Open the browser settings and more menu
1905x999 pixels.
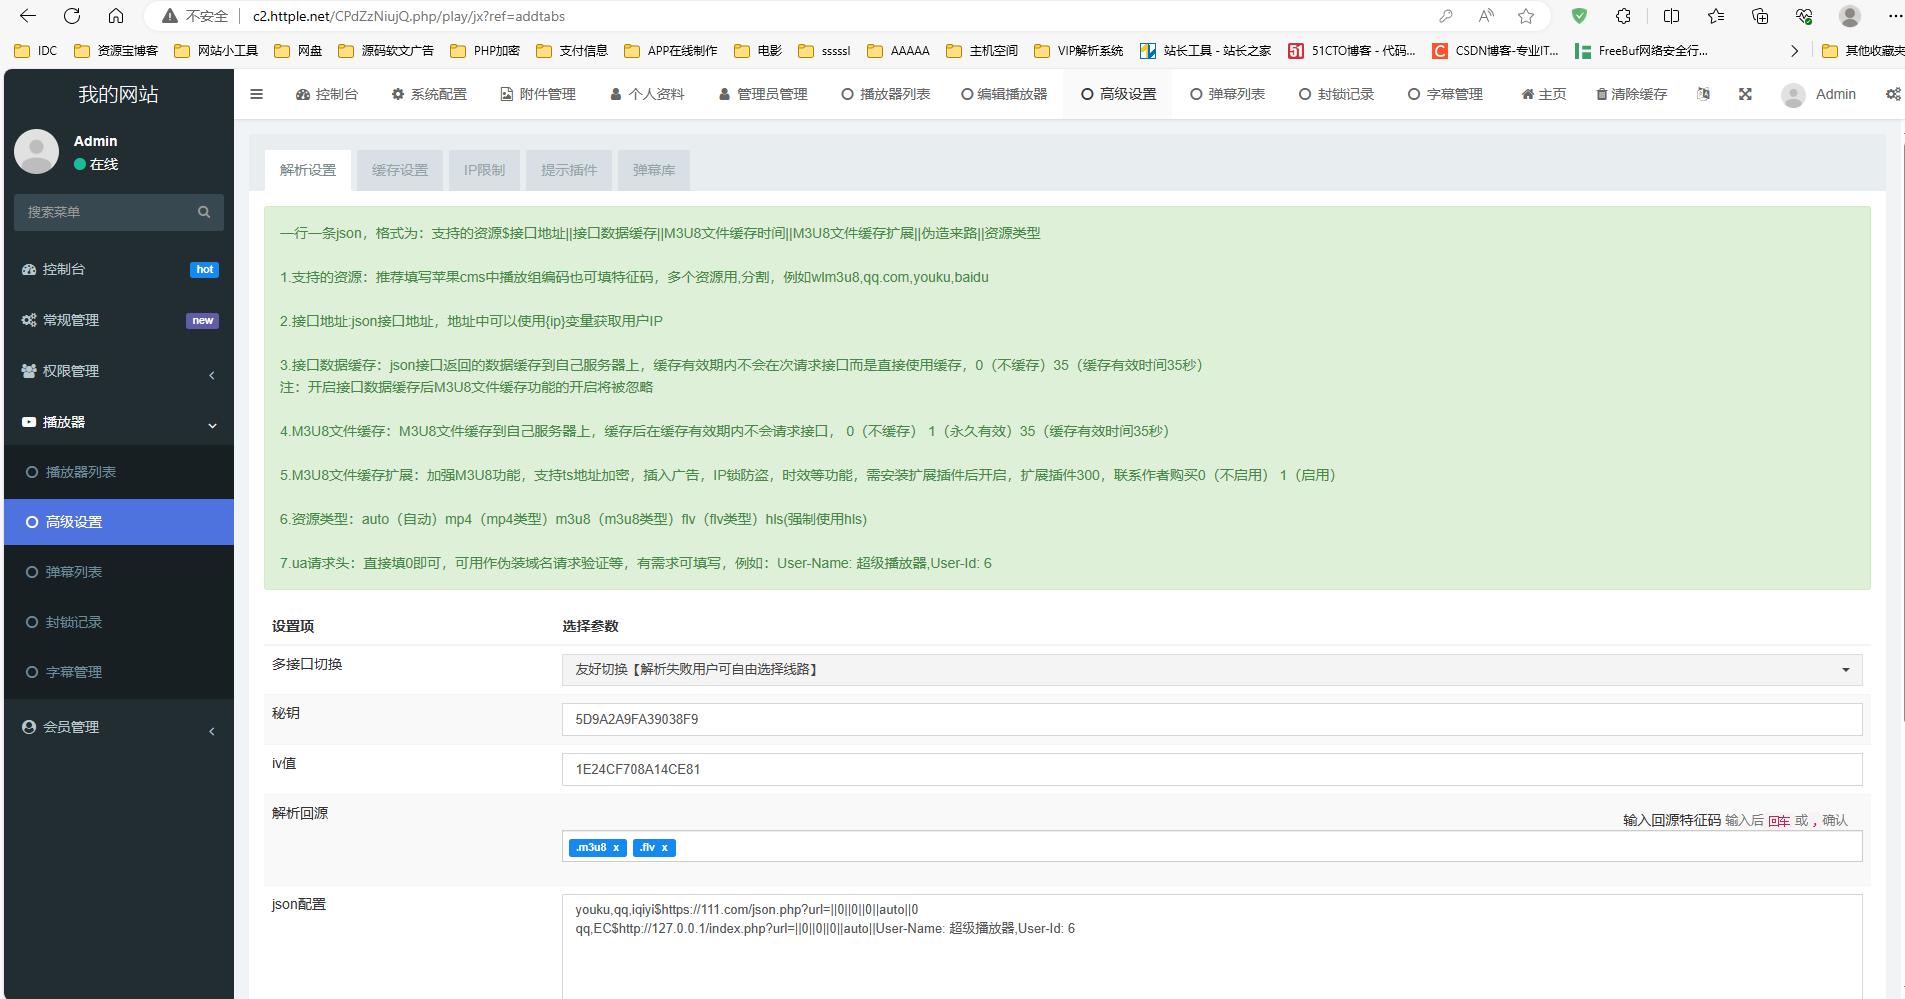click(1894, 16)
